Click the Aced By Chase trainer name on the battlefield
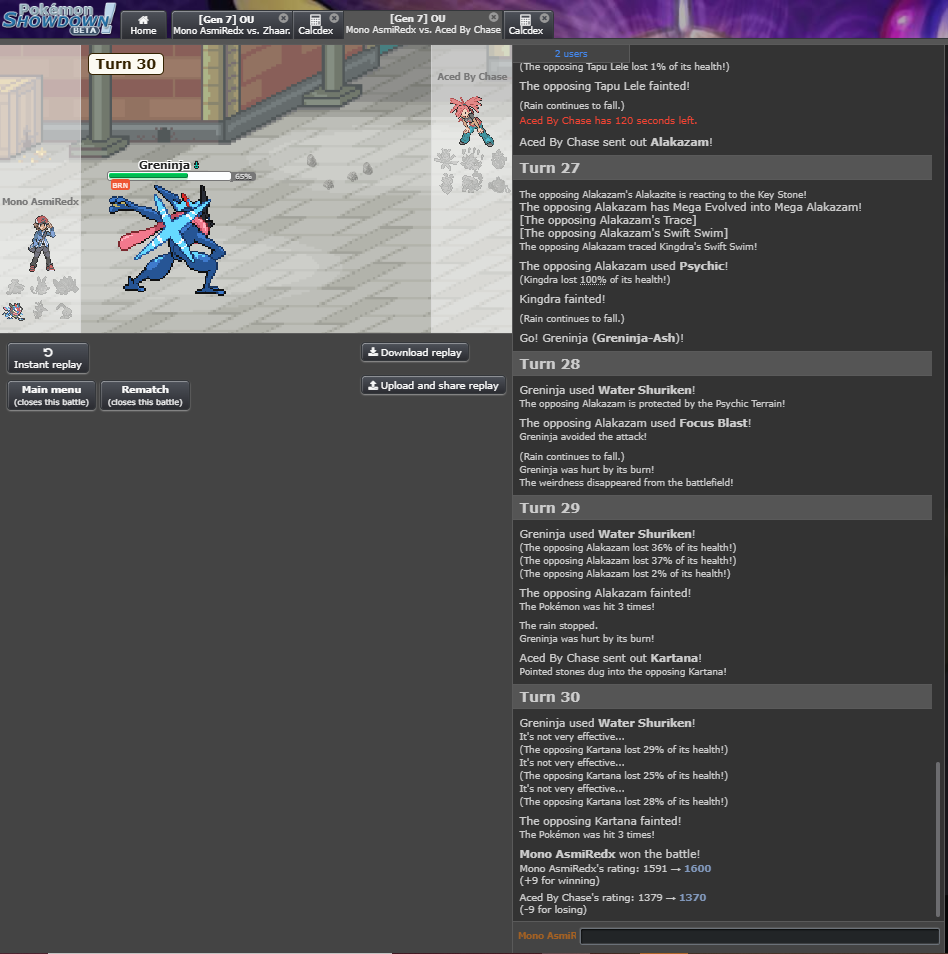The width and height of the screenshot is (948, 954). click(x=472, y=77)
